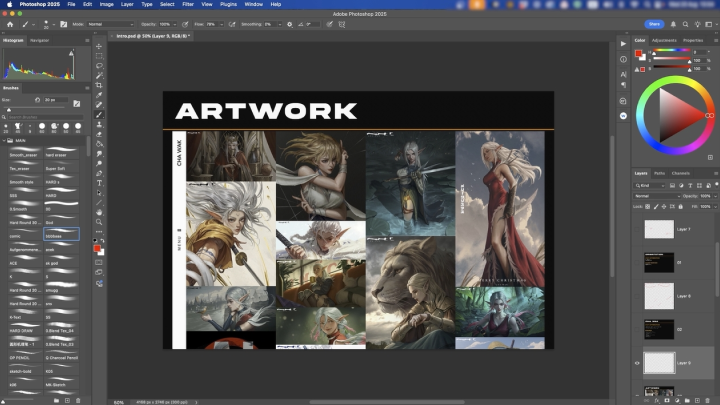Click the Hue slider in Color panel

coord(671,50)
